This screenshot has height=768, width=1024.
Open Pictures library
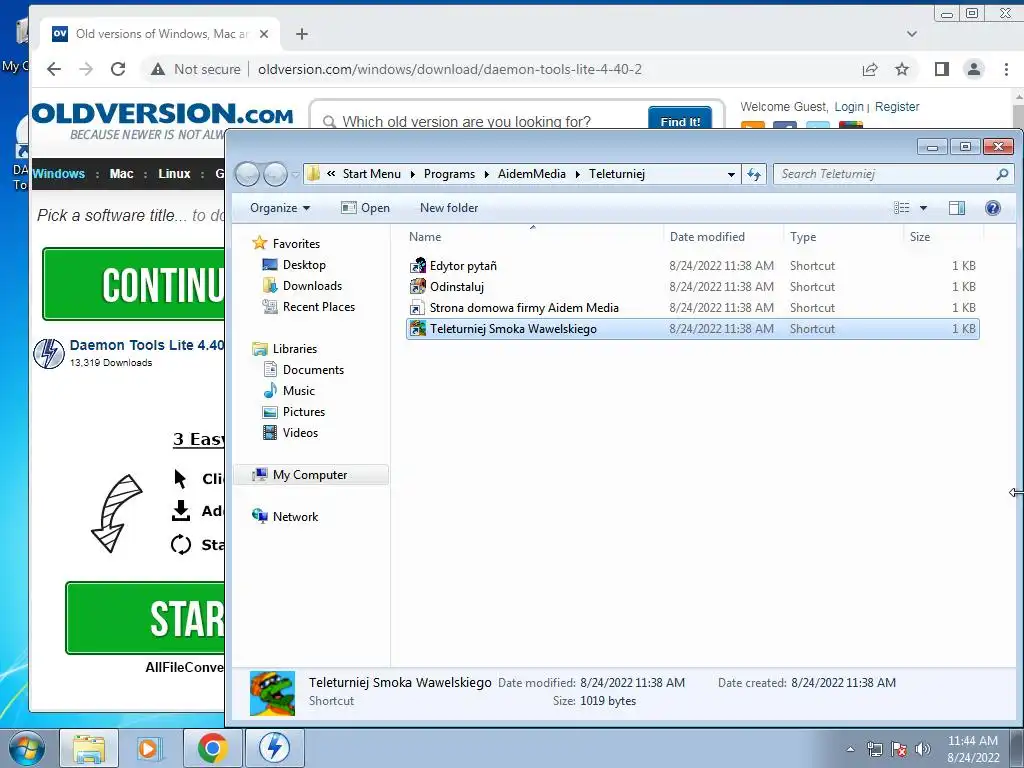tap(304, 411)
